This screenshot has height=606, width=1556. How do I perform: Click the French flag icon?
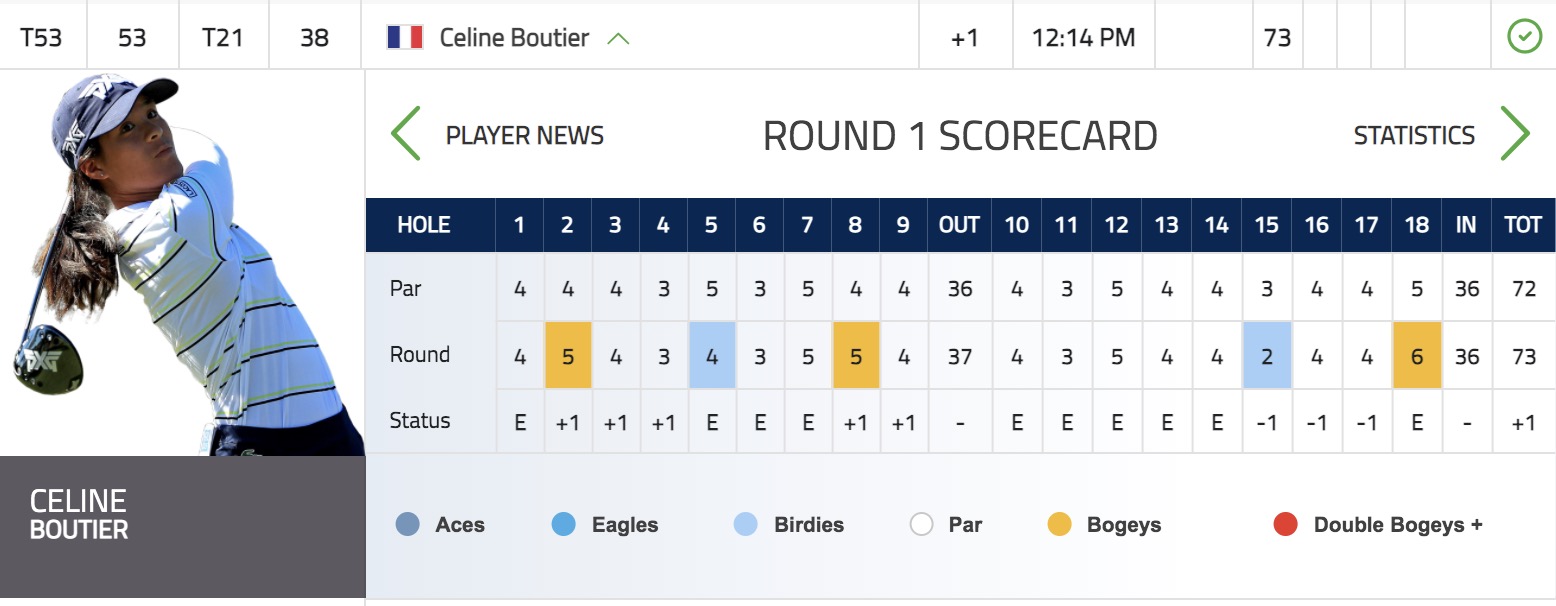click(405, 38)
